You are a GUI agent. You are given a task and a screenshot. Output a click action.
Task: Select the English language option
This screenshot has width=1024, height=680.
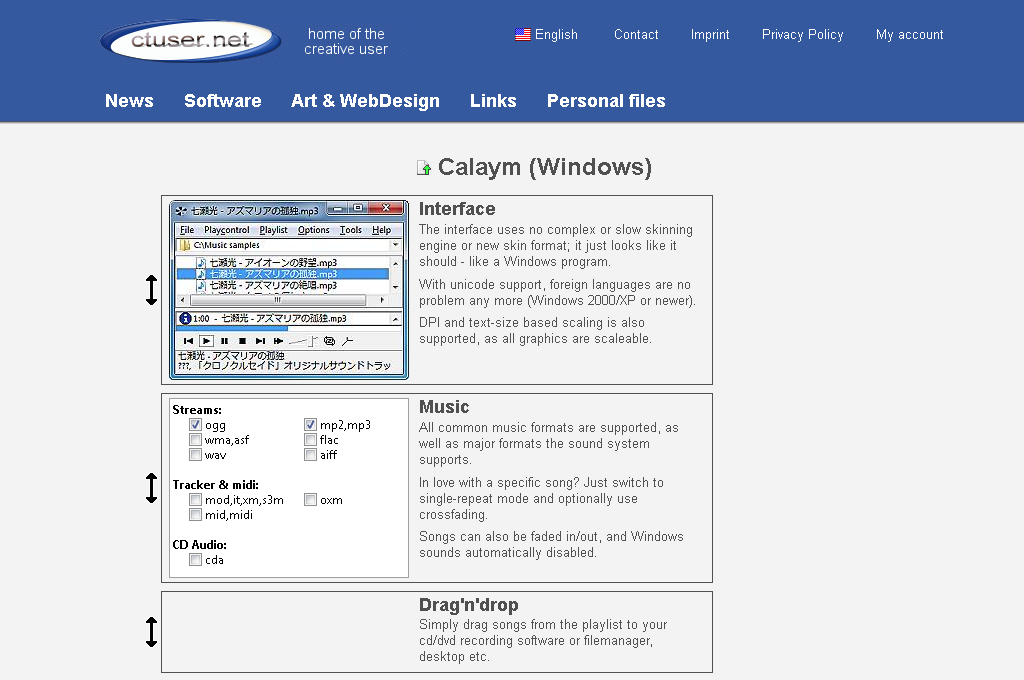(546, 34)
